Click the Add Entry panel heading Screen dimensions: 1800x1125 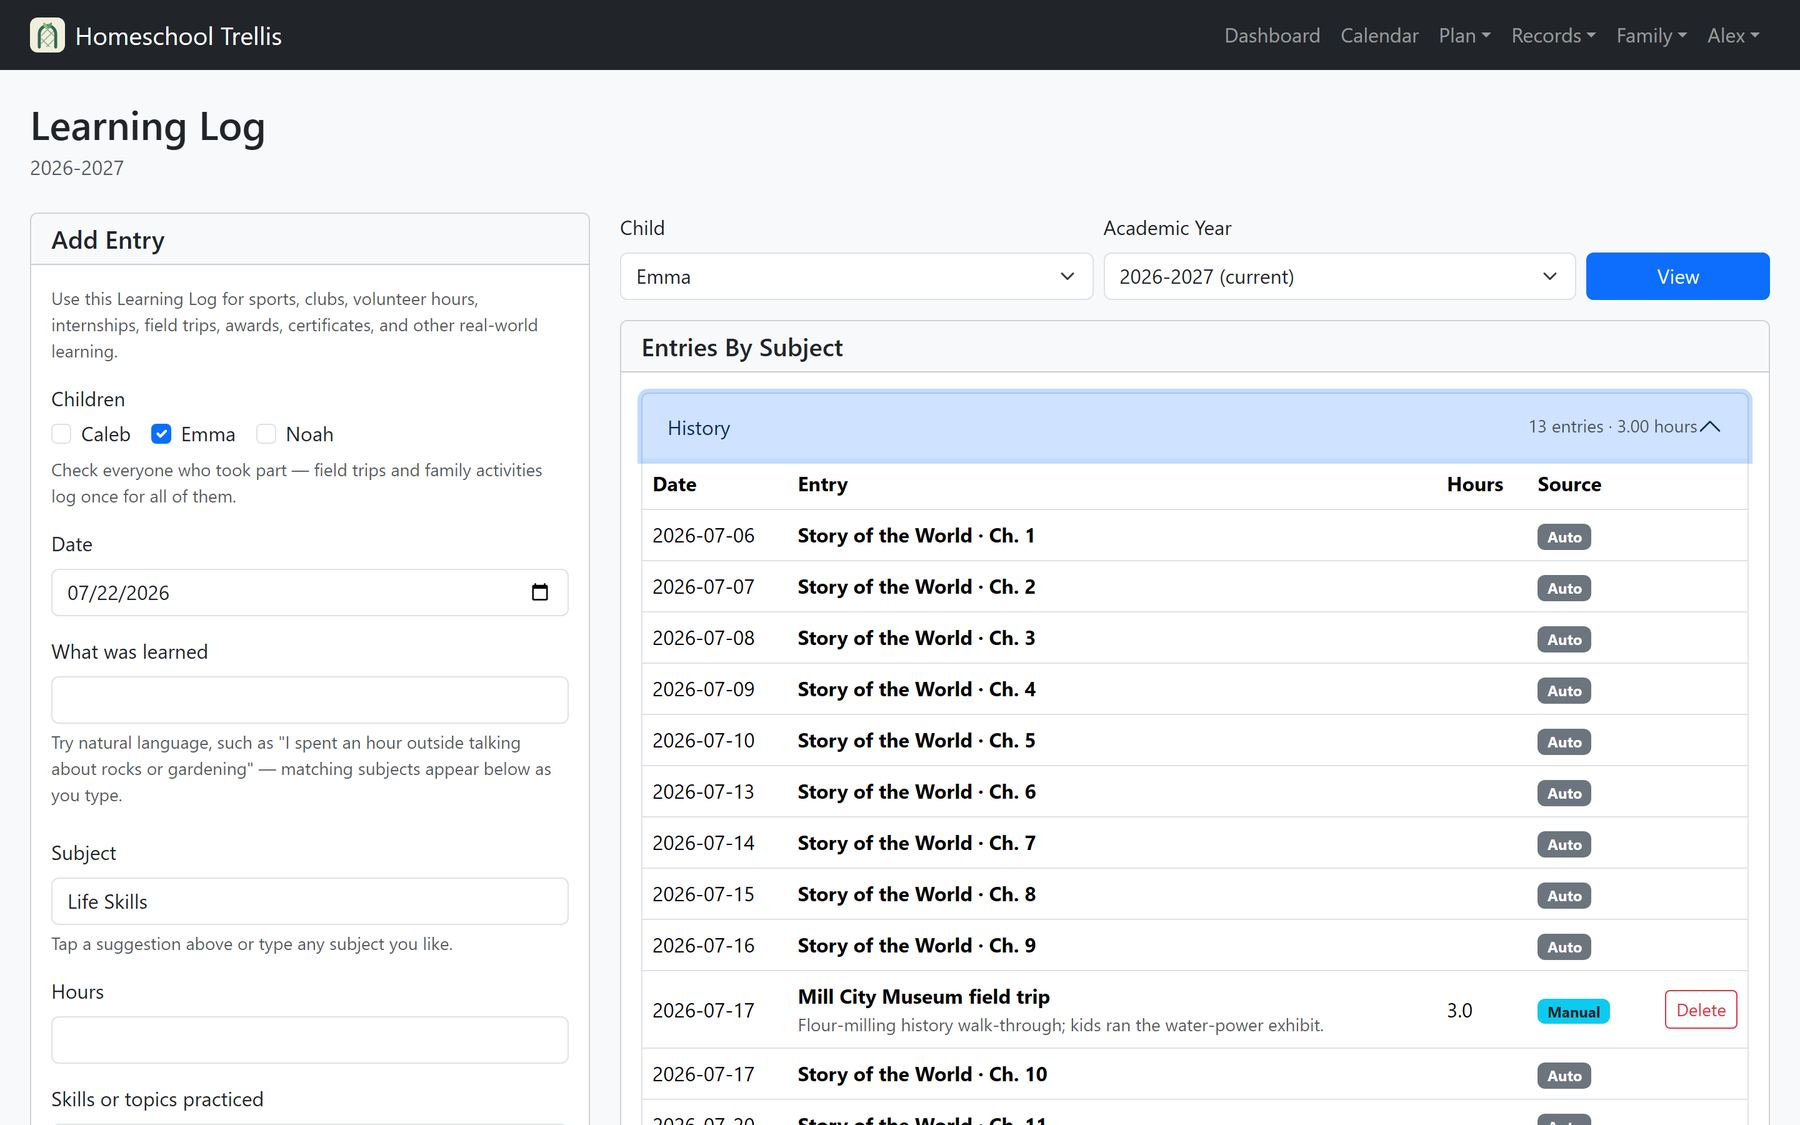click(x=108, y=240)
